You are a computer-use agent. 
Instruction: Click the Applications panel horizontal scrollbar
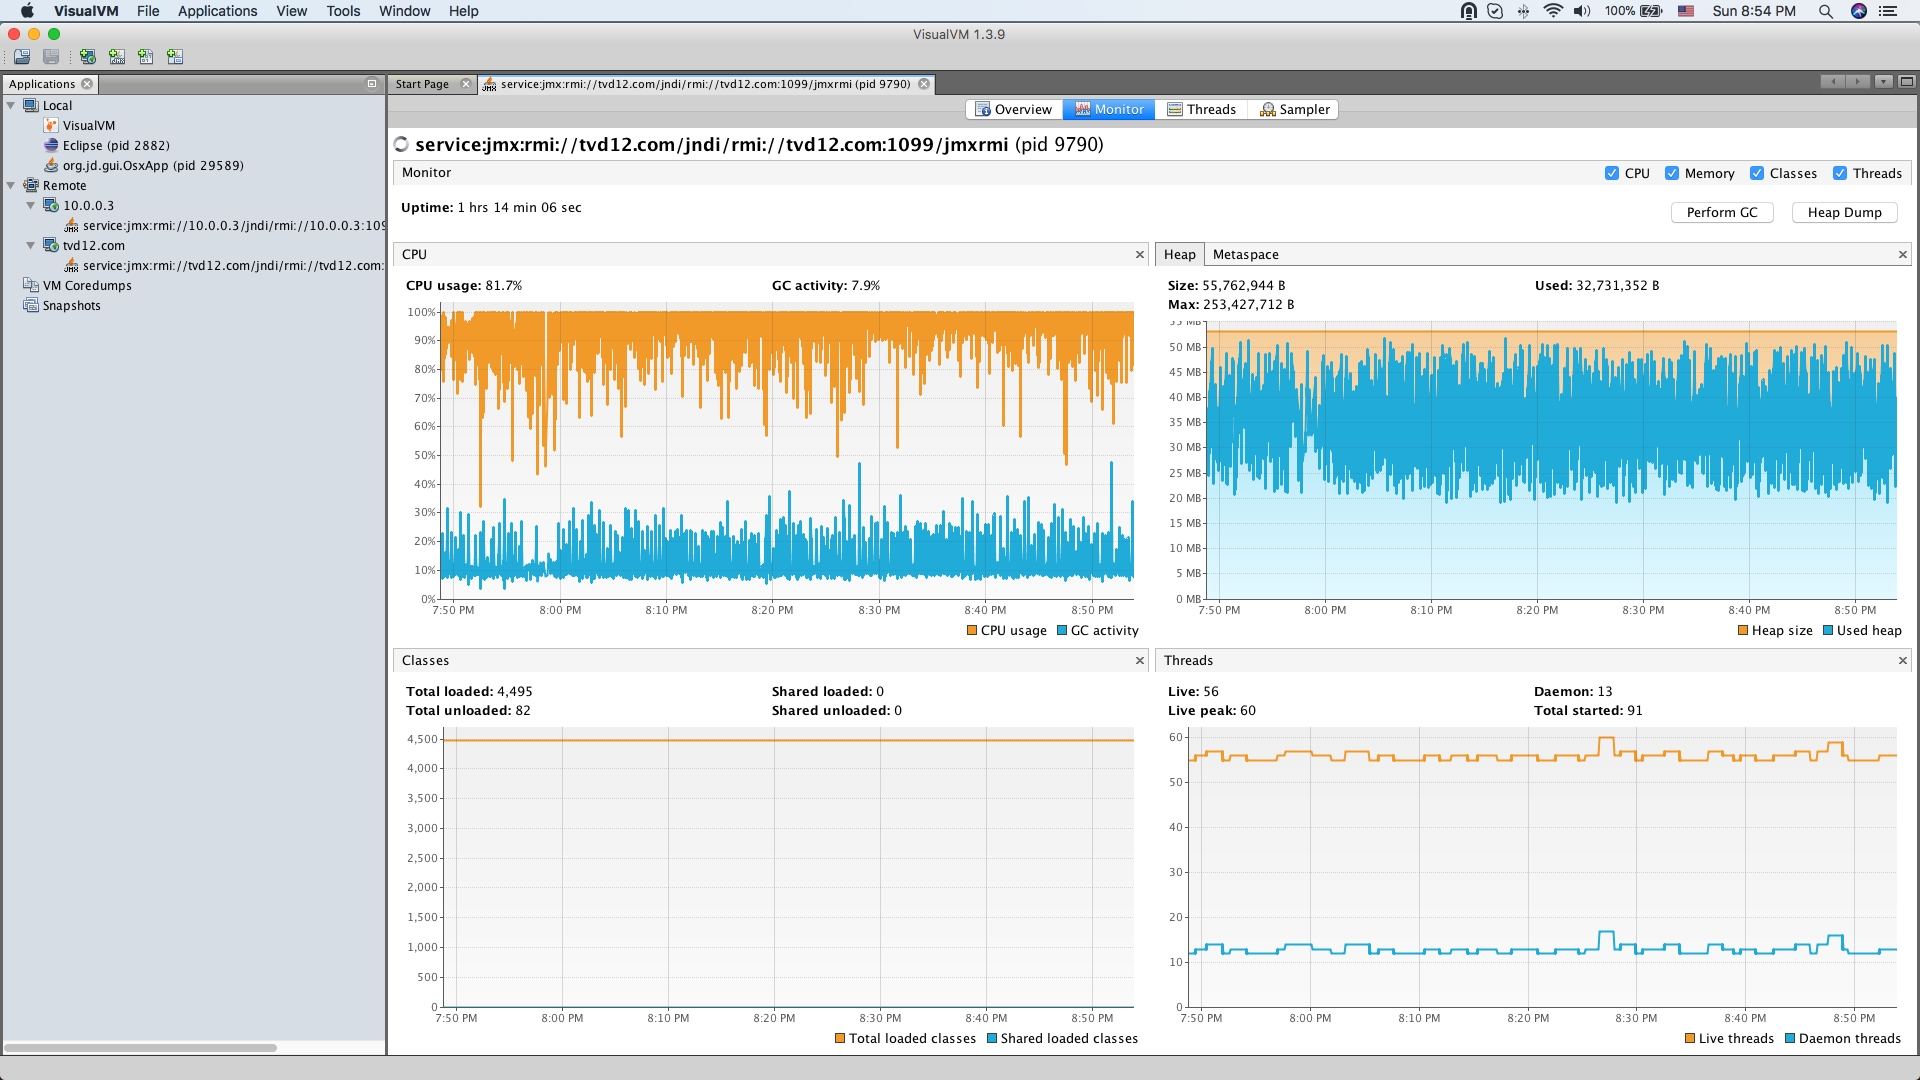pos(140,1048)
